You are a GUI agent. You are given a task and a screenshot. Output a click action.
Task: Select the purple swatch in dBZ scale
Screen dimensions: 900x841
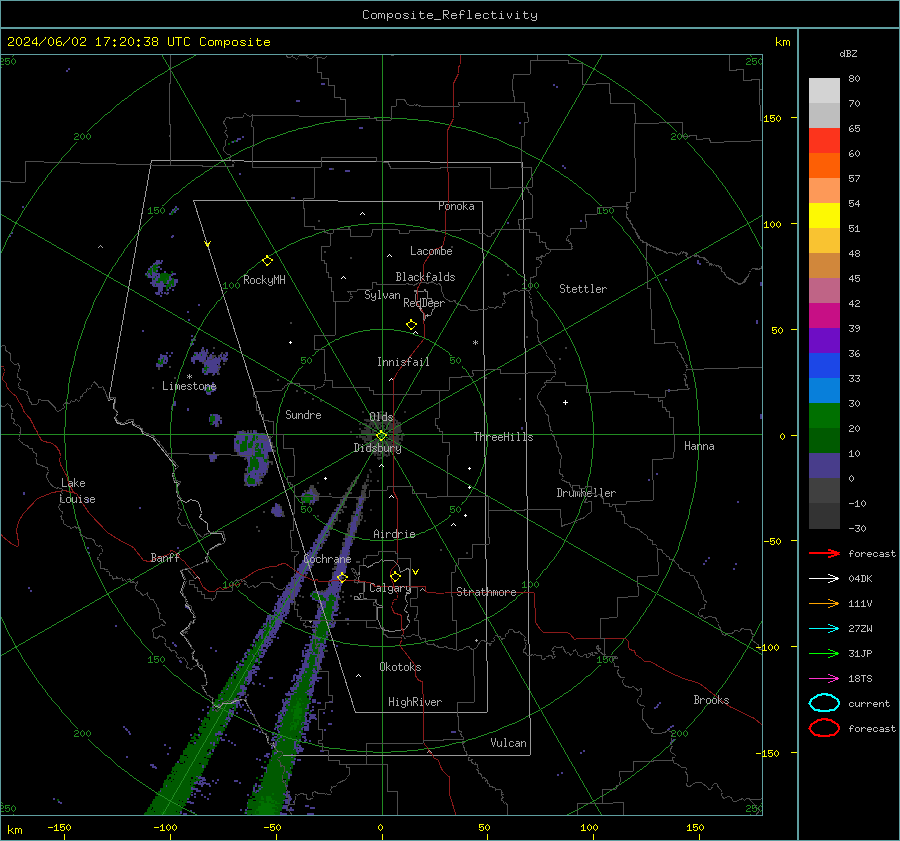(824, 340)
